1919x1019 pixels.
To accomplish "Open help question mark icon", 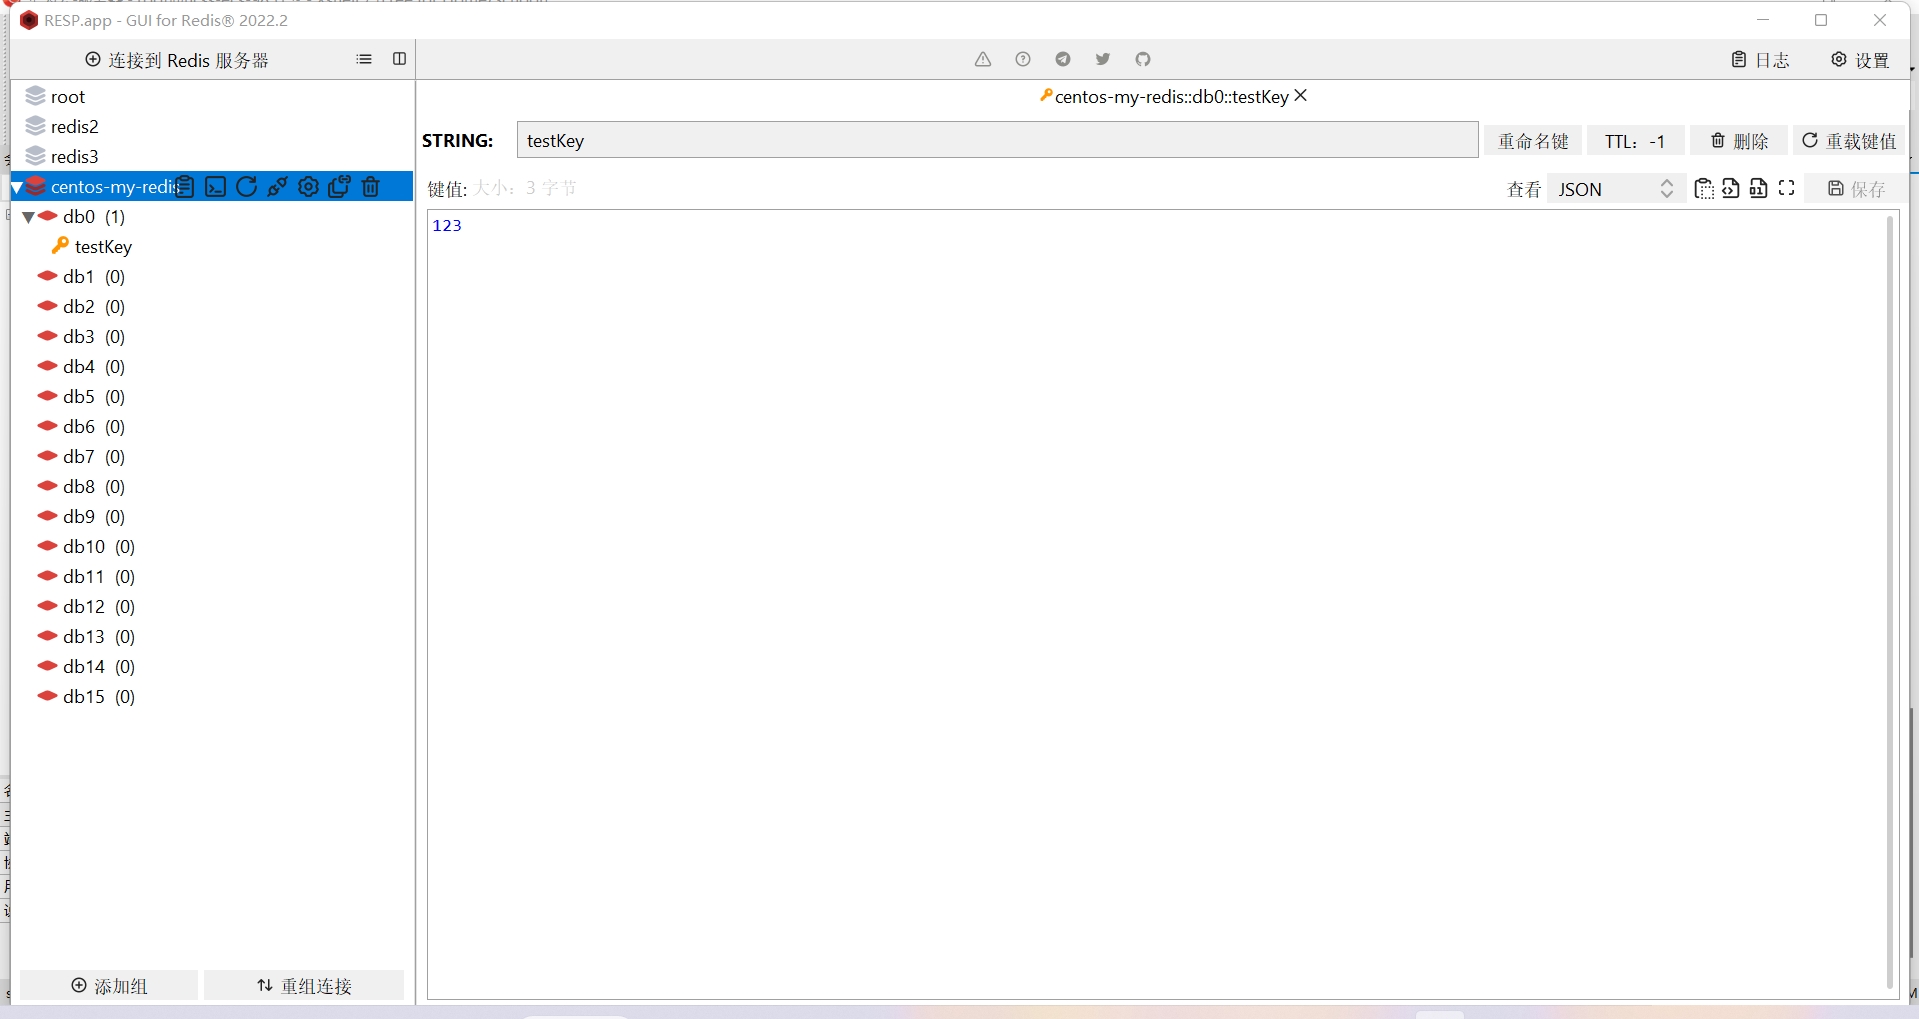I will (1023, 59).
